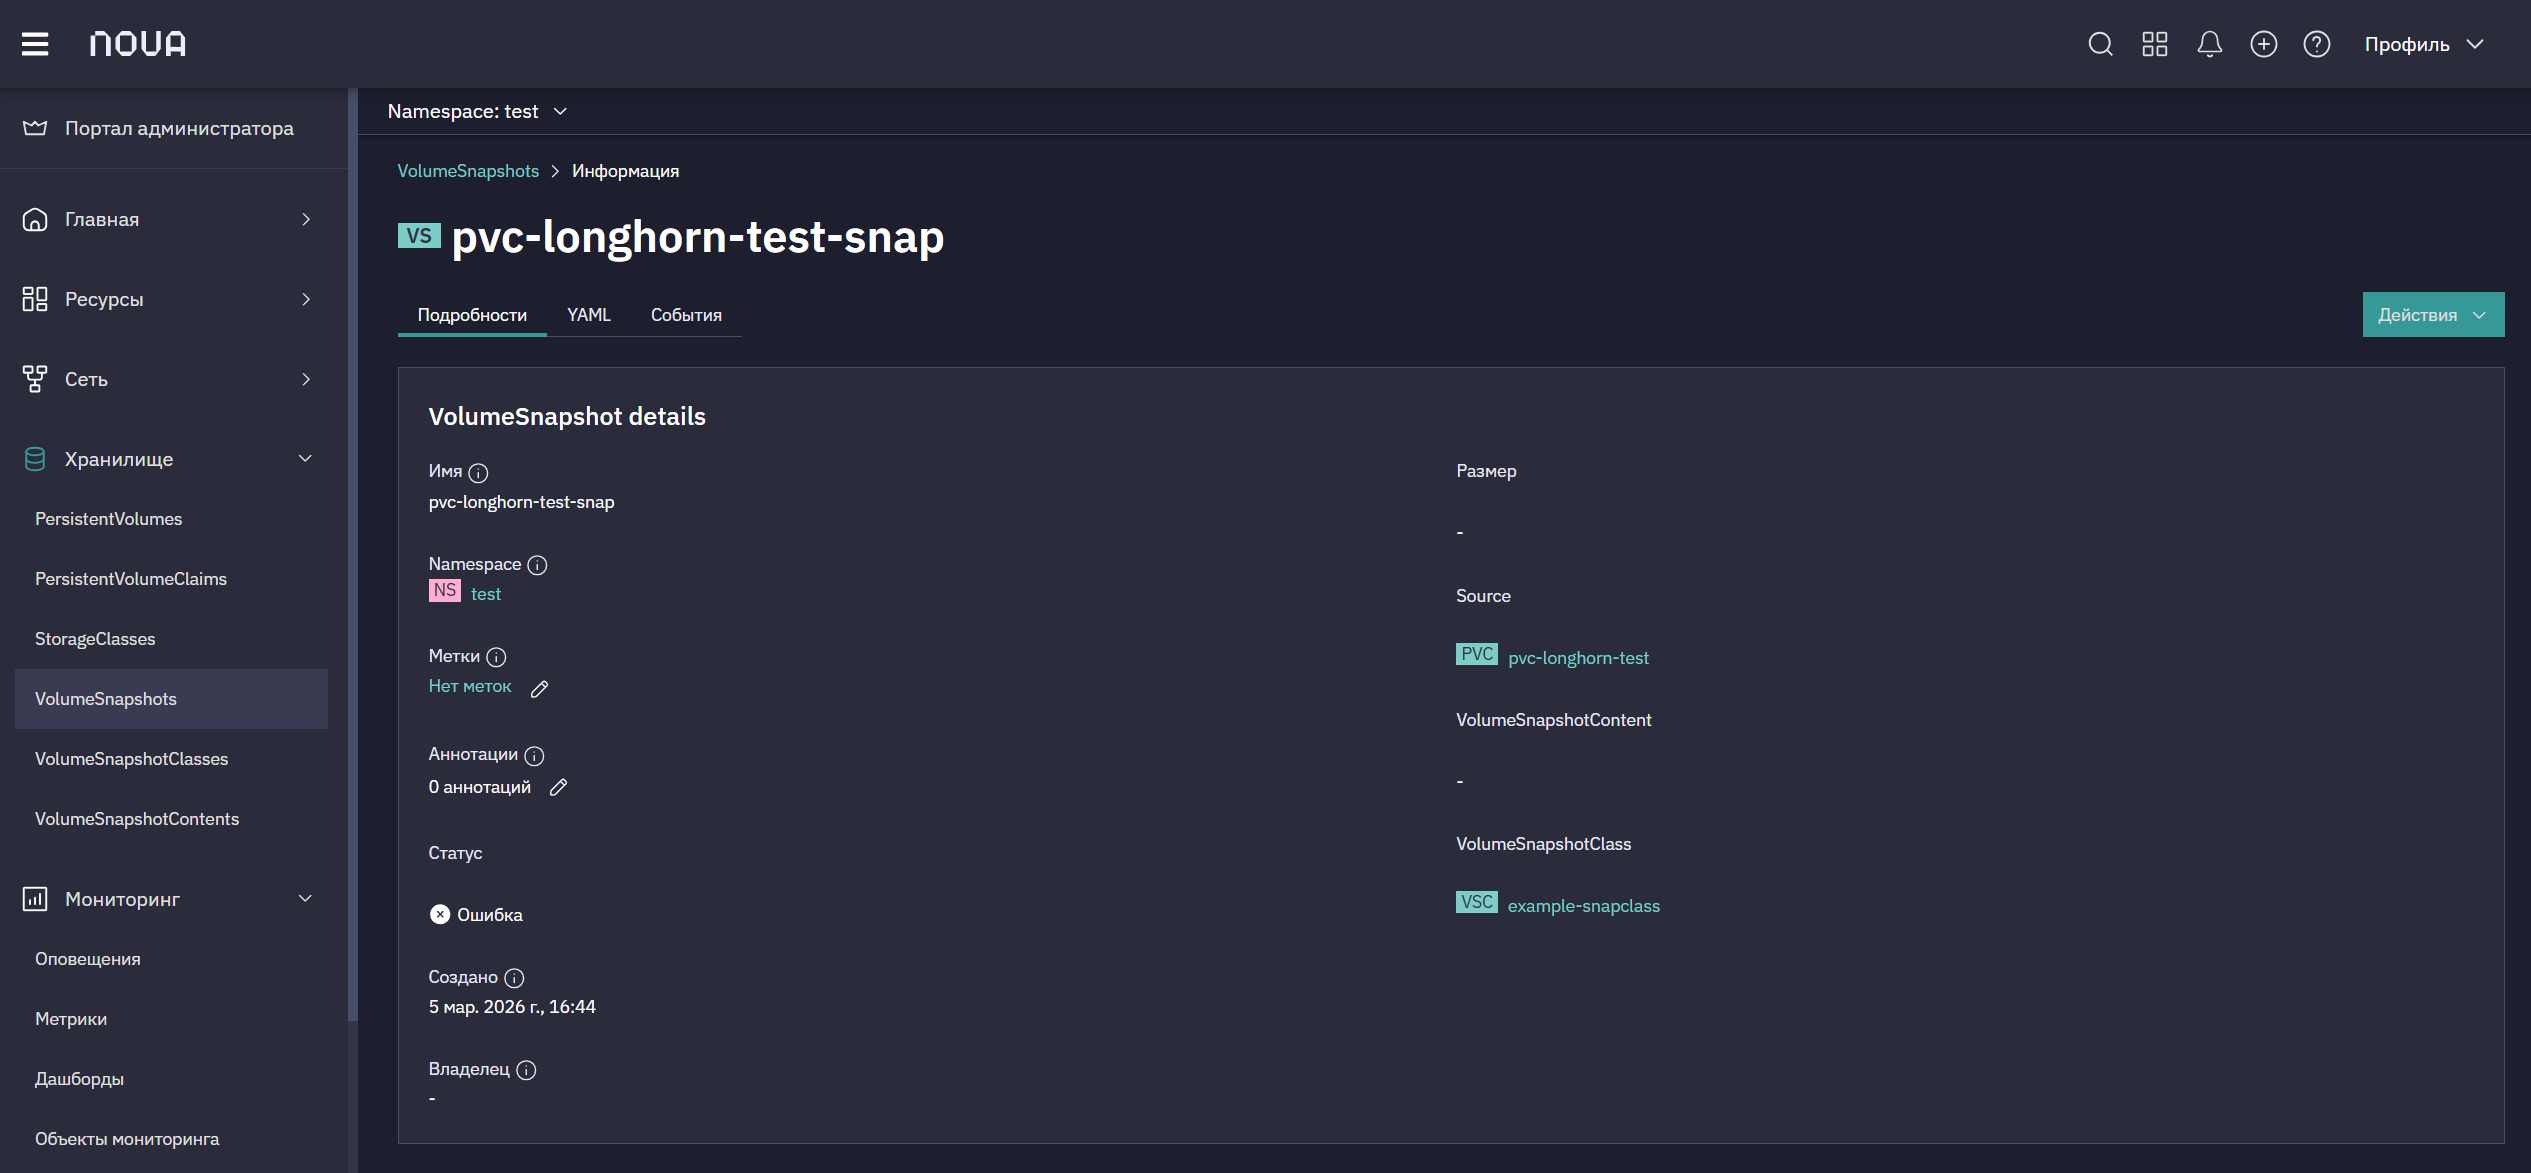Click the Нет меток link
The image size is (2531, 1173).
coord(470,686)
